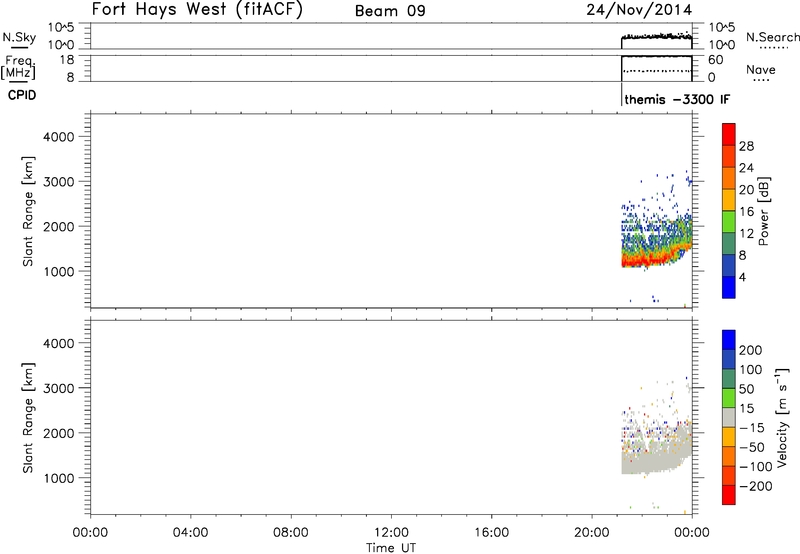
Task: Click the 'Slant Range [km]' label of the power panel
Action: point(28,211)
